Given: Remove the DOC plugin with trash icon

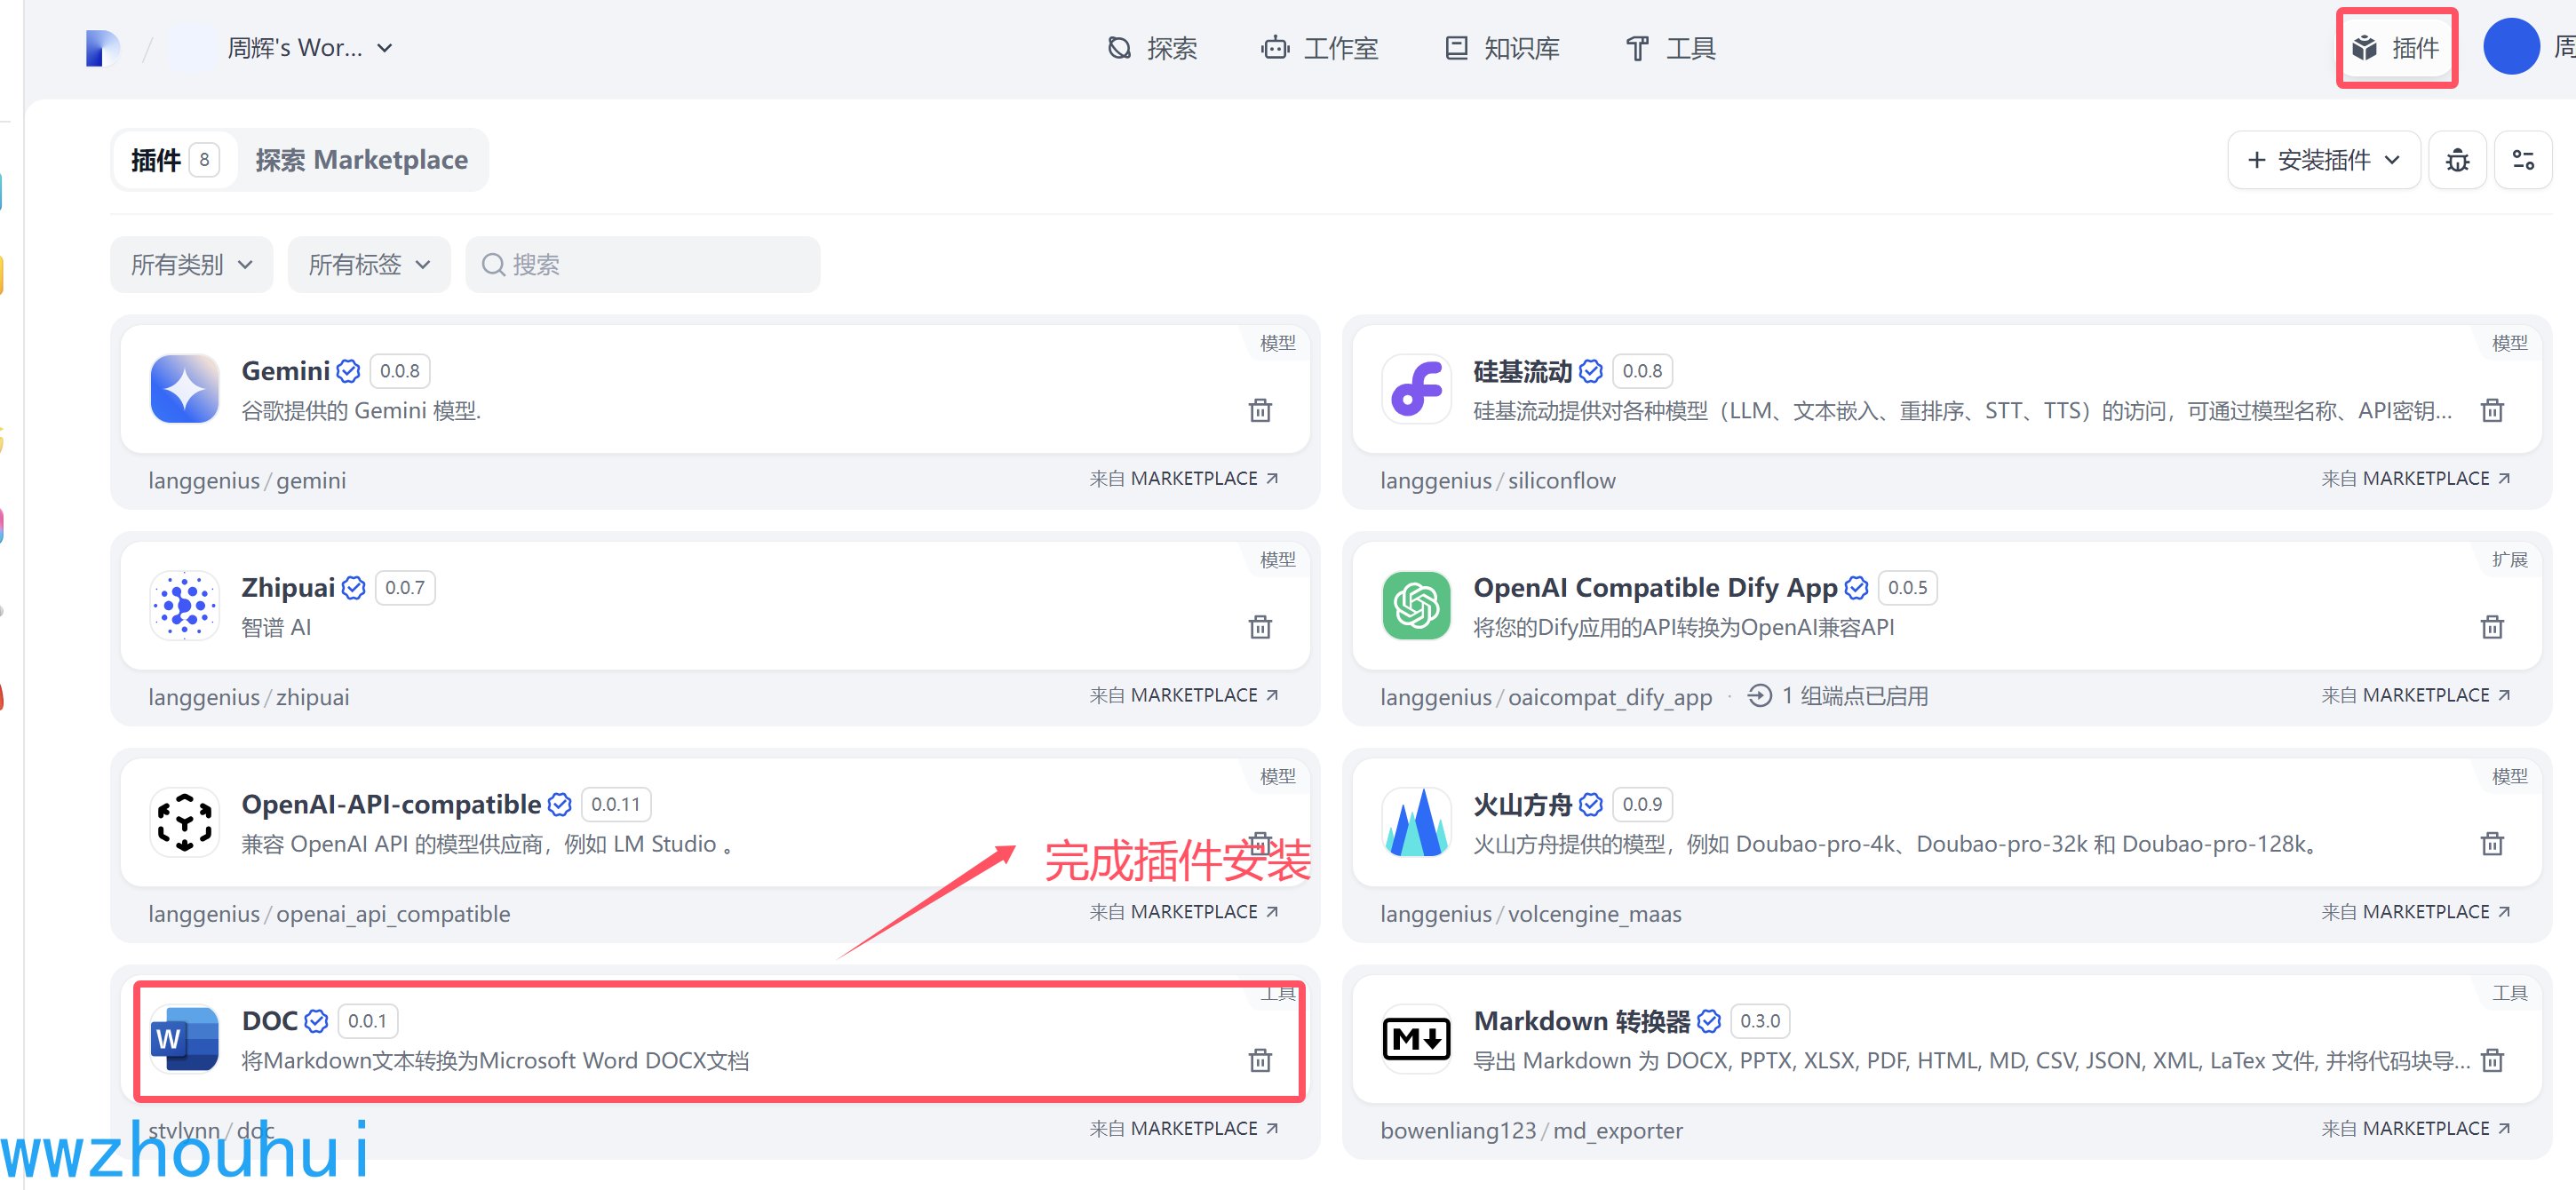Looking at the screenshot, I should [1260, 1061].
